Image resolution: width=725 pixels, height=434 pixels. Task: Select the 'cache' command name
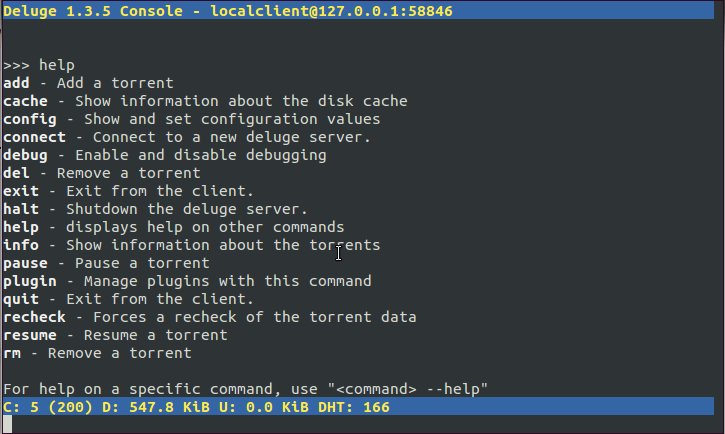coord(25,101)
